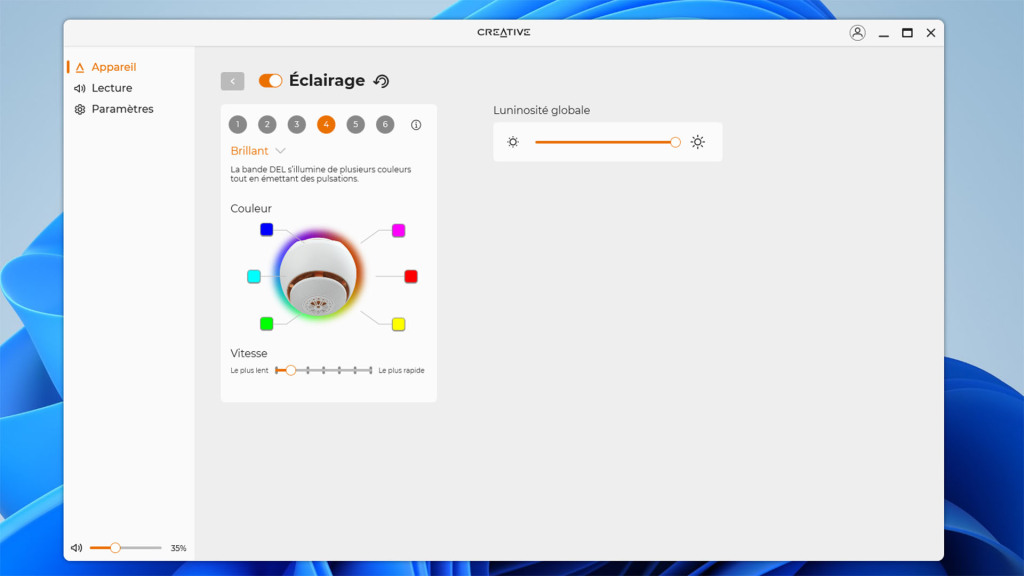Screen dimensions: 1024x576
Task: Maximize the Creative app window
Action: 907,33
